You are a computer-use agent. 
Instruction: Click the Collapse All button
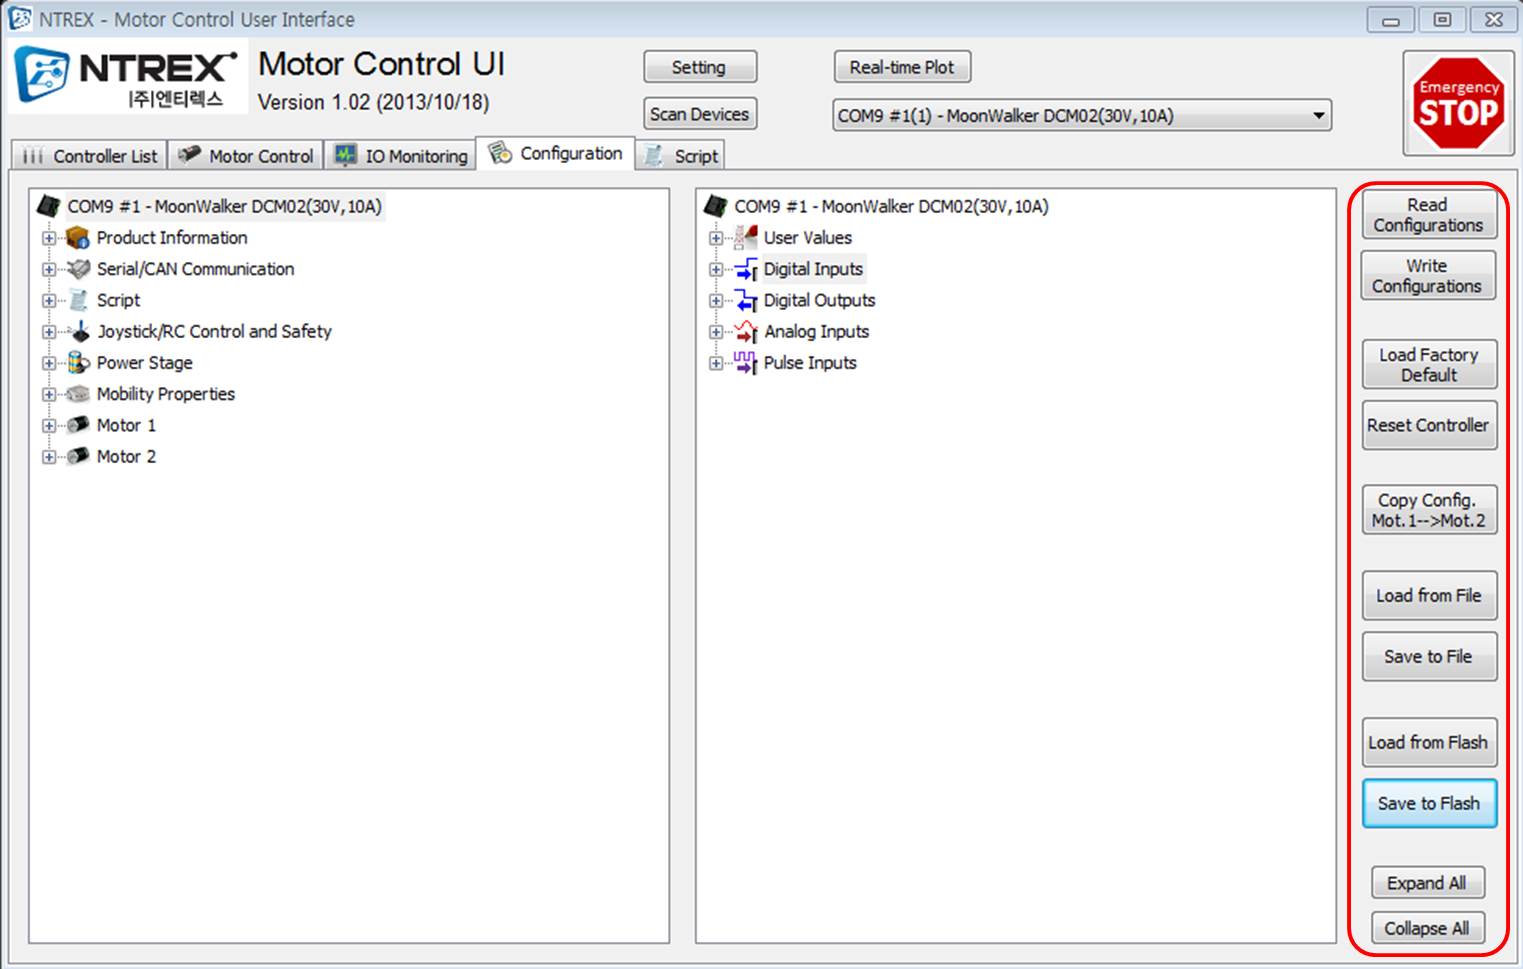(1427, 928)
